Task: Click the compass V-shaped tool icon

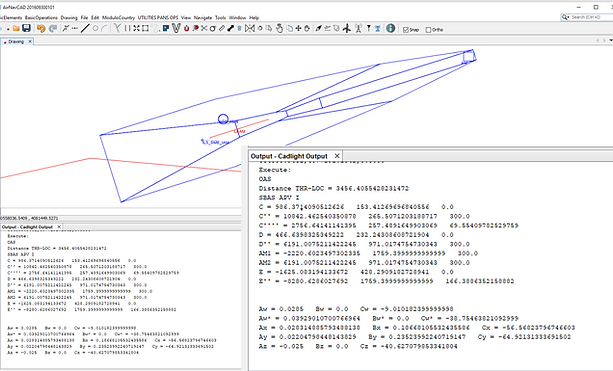Action: 176,28
